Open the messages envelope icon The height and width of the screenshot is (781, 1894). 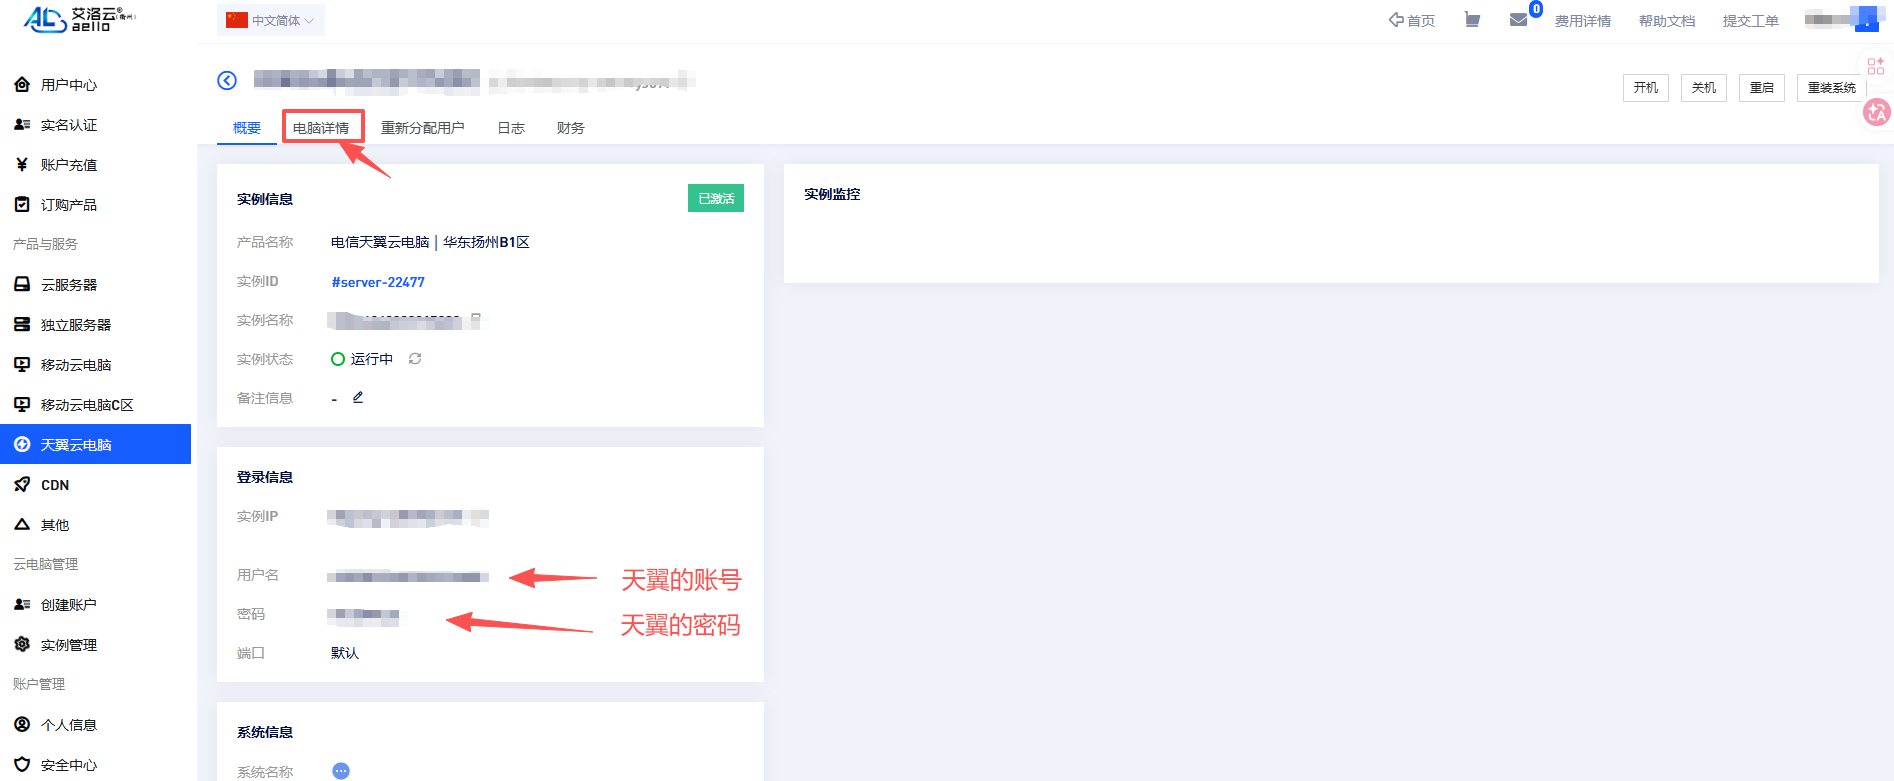click(x=1518, y=20)
